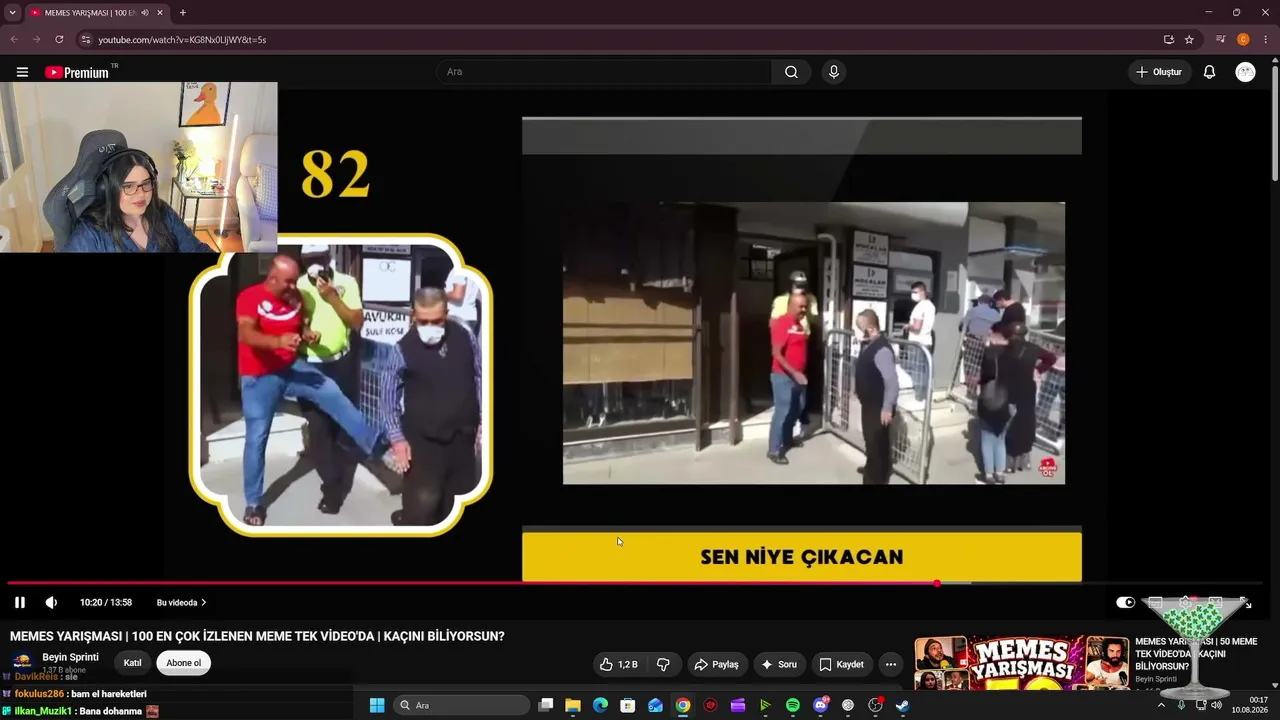Open the 50 MEME recommended video thumbnail
Viewport: 1280px width, 720px height.
click(x=1021, y=663)
